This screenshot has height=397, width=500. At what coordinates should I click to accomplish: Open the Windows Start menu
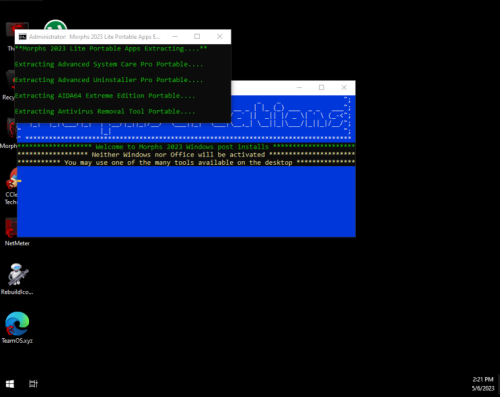[10, 384]
